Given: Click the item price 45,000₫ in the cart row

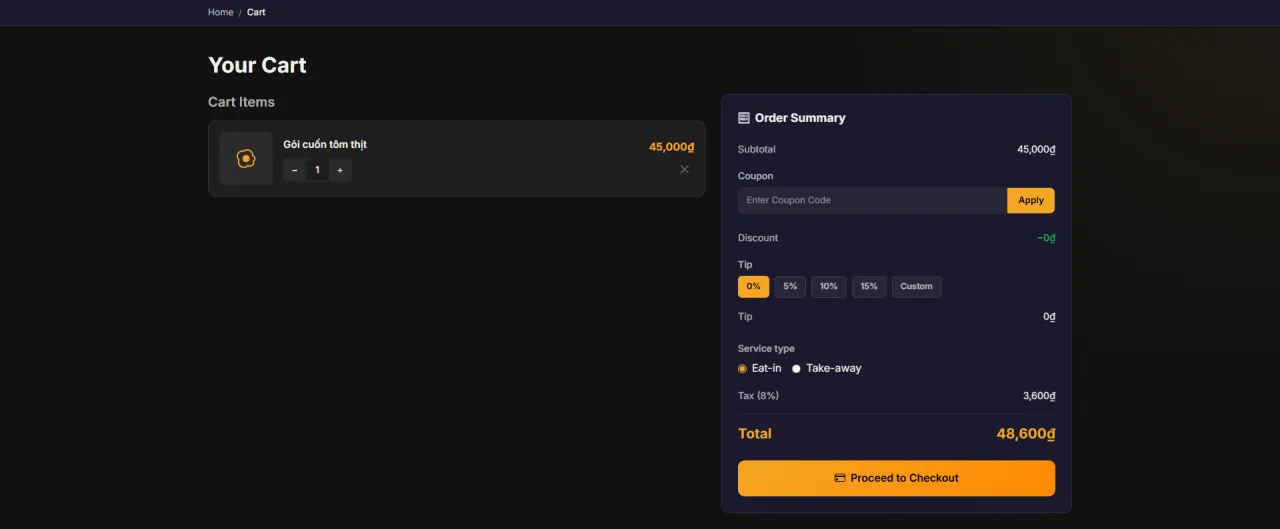Looking at the screenshot, I should [672, 147].
